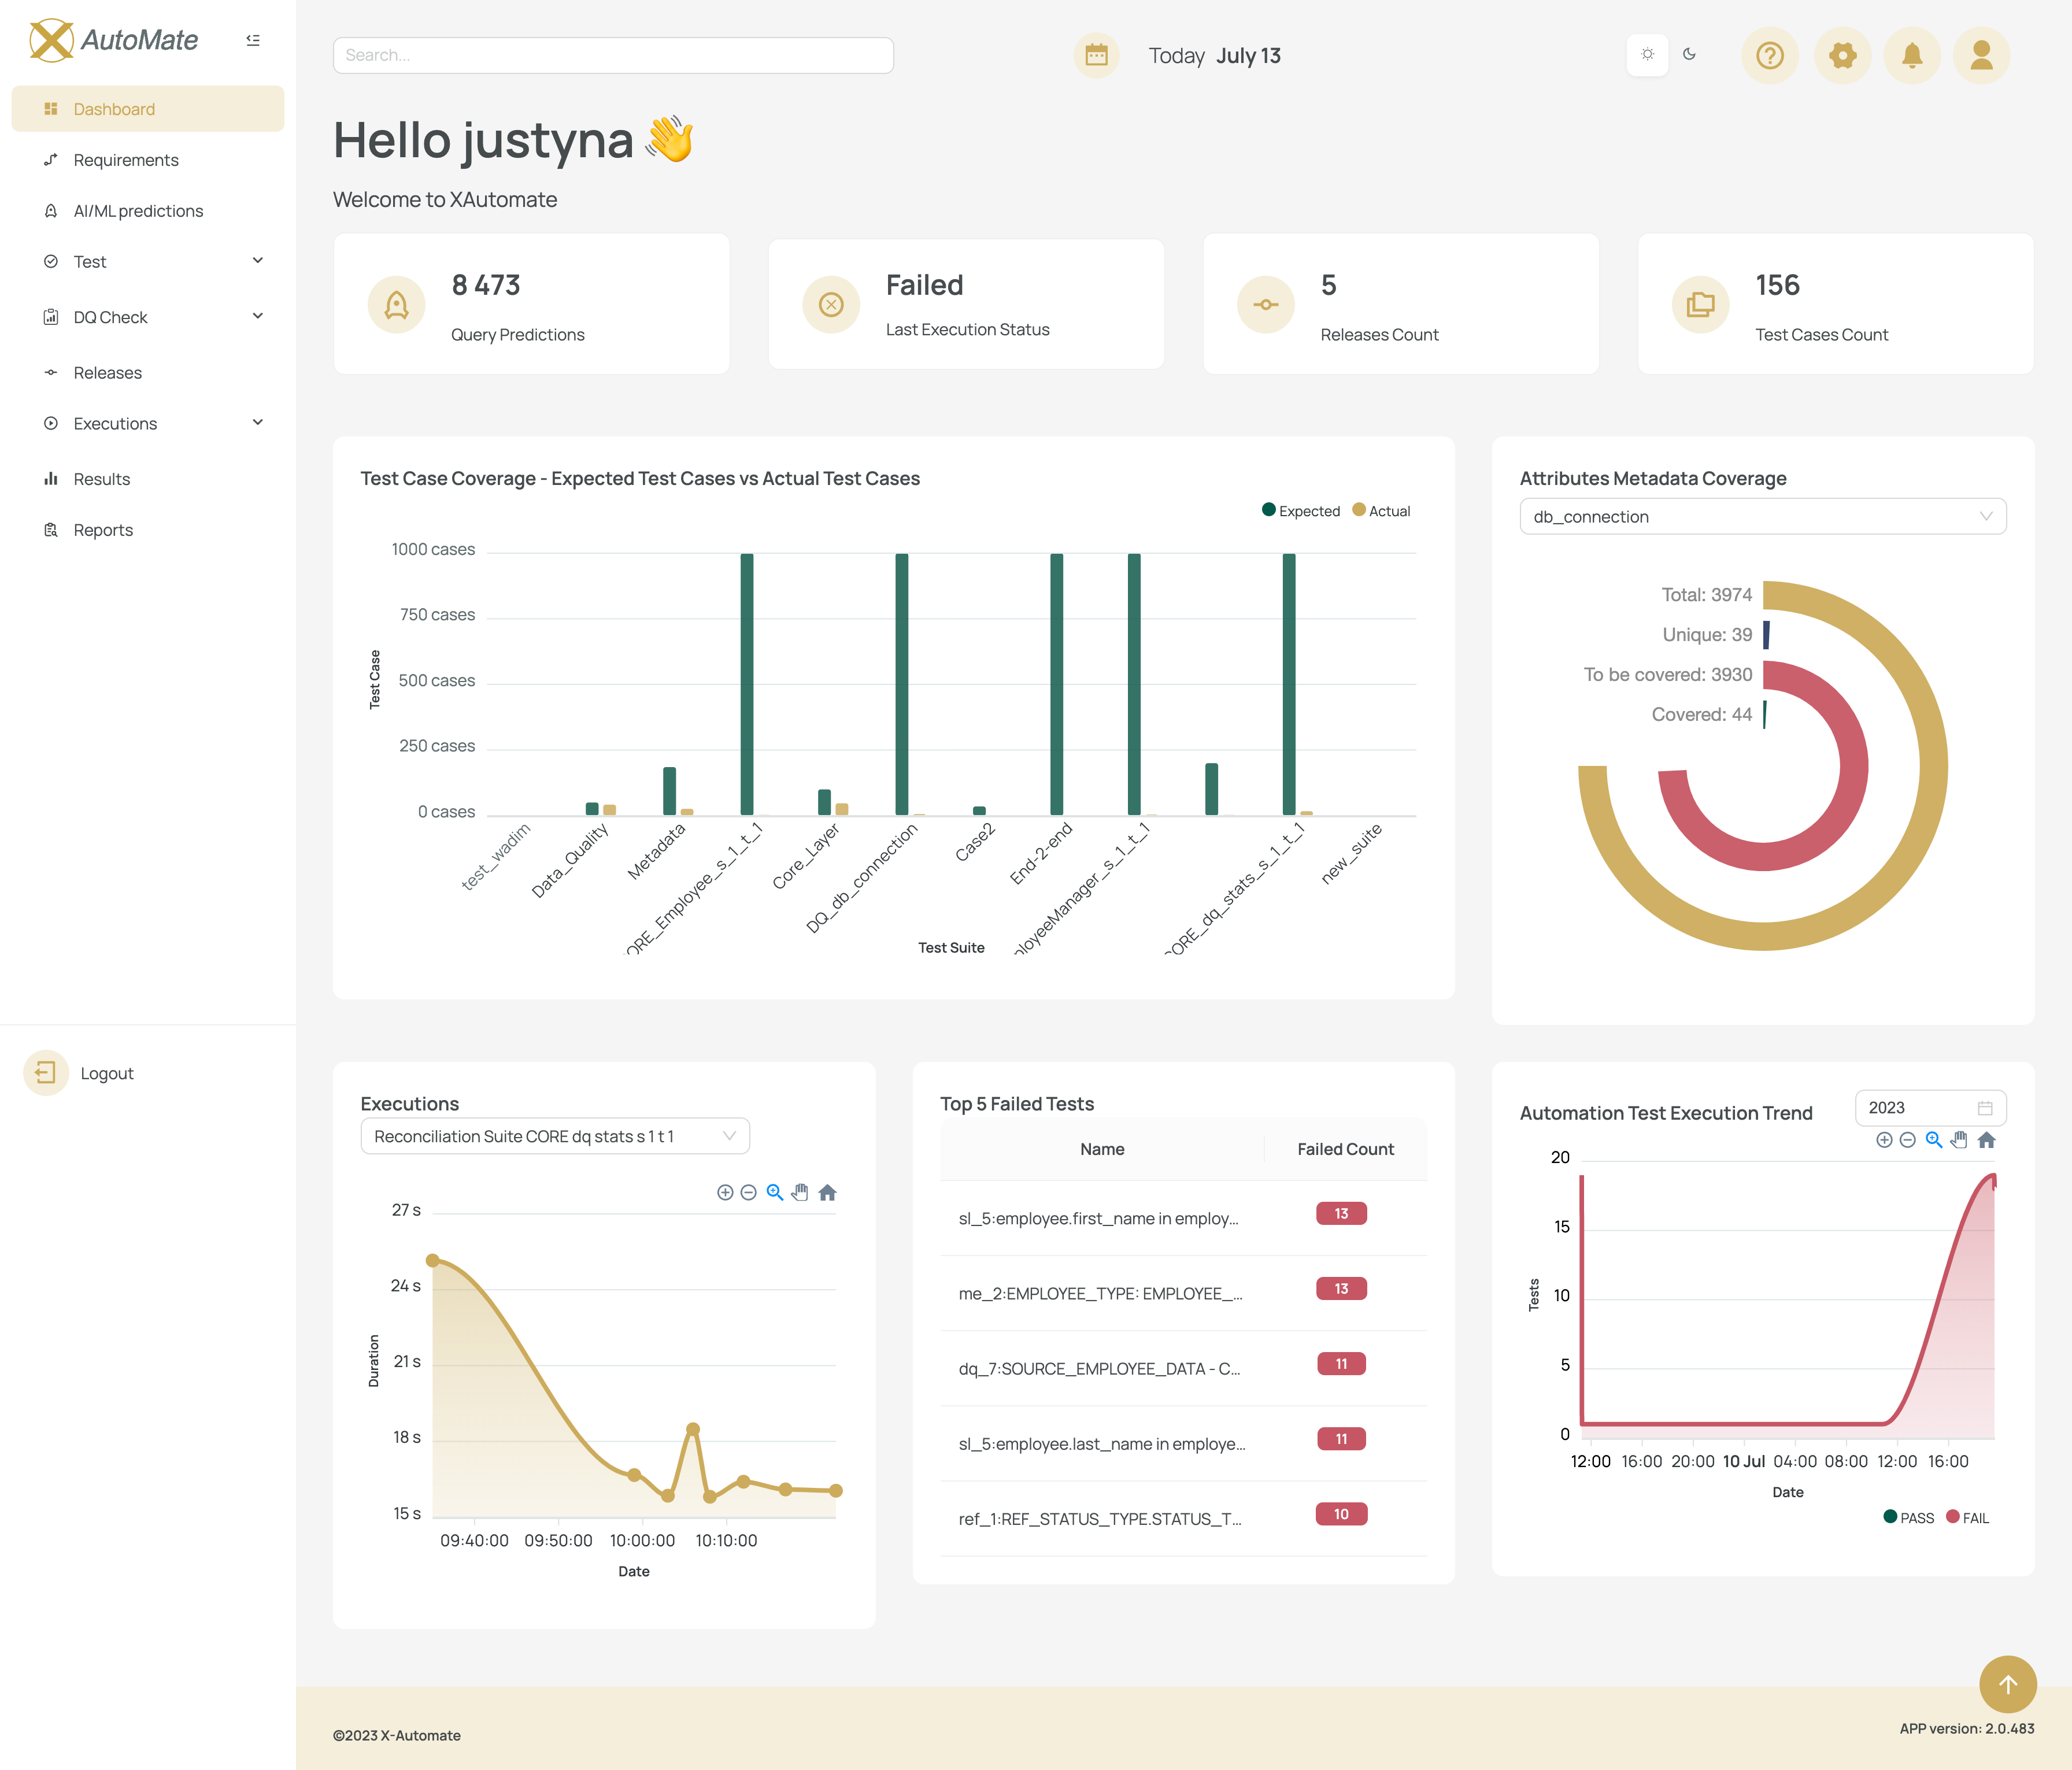Activate the pan tool on the Executions chart
2072x1770 pixels.
click(800, 1191)
